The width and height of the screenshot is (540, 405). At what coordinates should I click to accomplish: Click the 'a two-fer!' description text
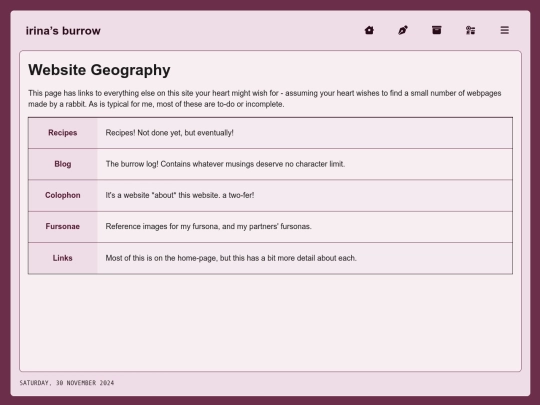[x=180, y=195]
